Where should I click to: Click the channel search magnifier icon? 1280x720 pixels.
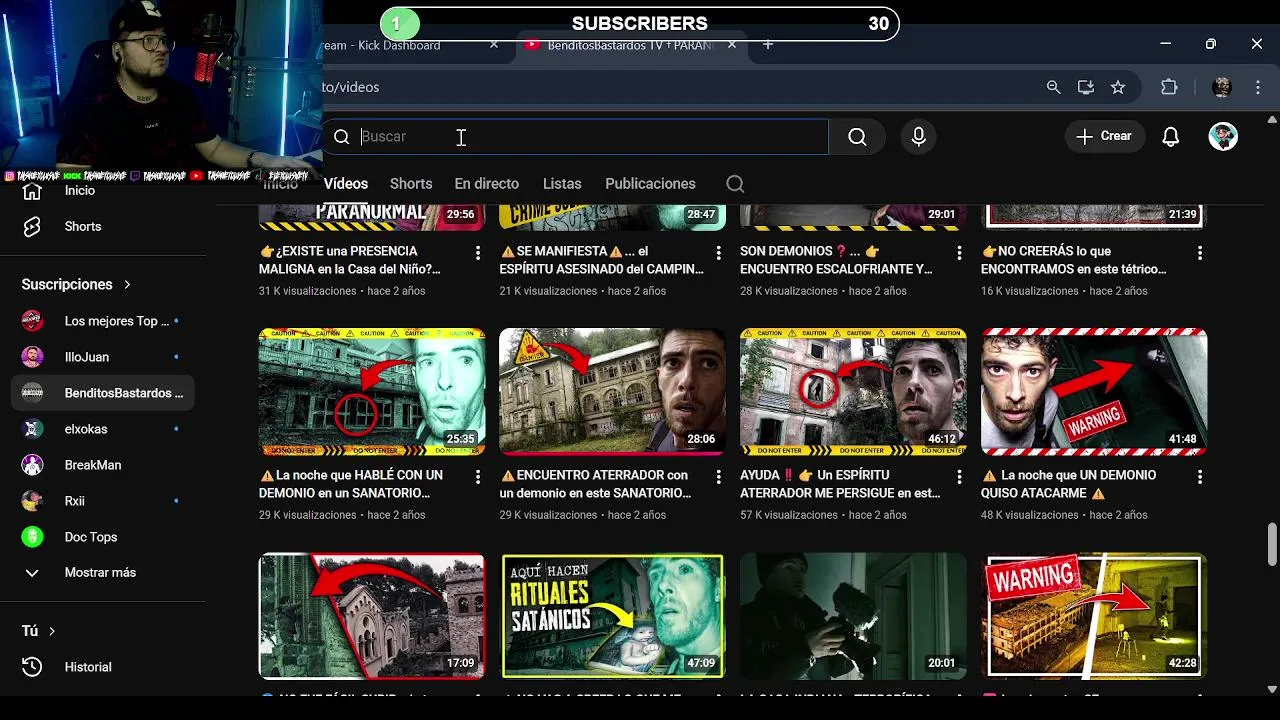(x=735, y=184)
